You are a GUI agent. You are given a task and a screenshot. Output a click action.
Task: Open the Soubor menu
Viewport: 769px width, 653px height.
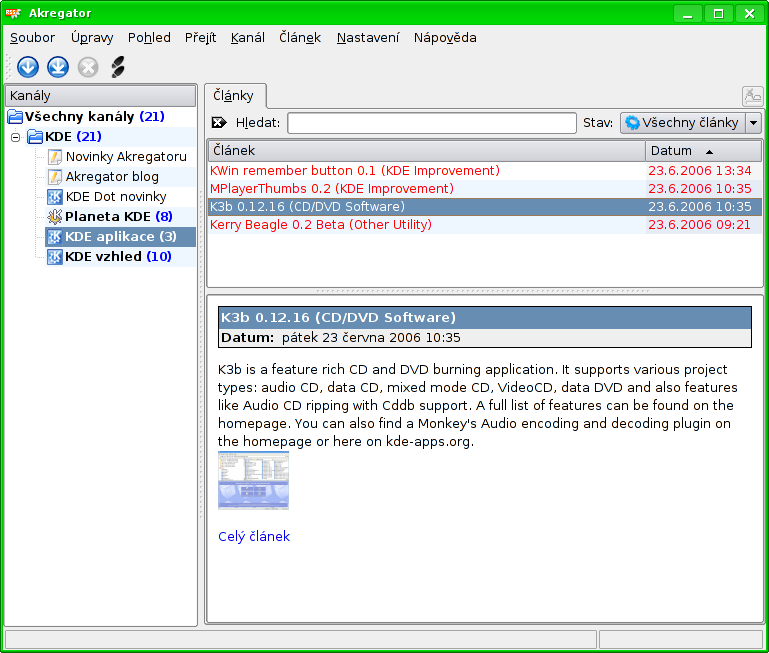[x=32, y=38]
